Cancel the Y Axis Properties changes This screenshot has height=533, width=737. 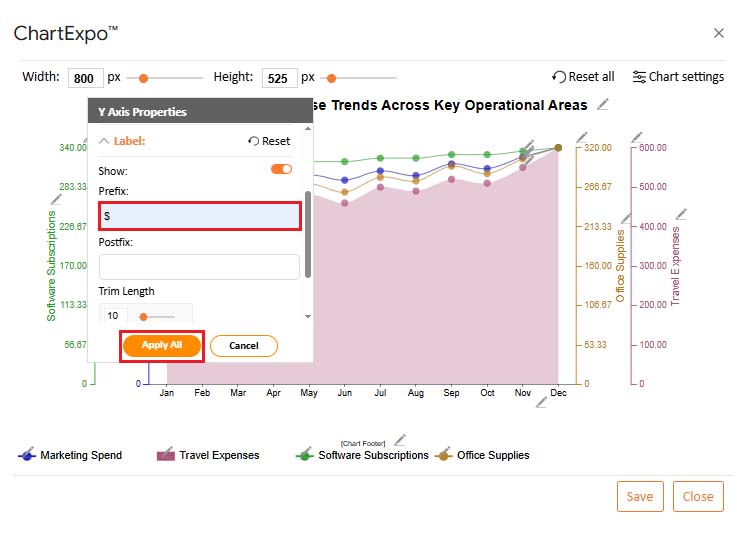[244, 345]
